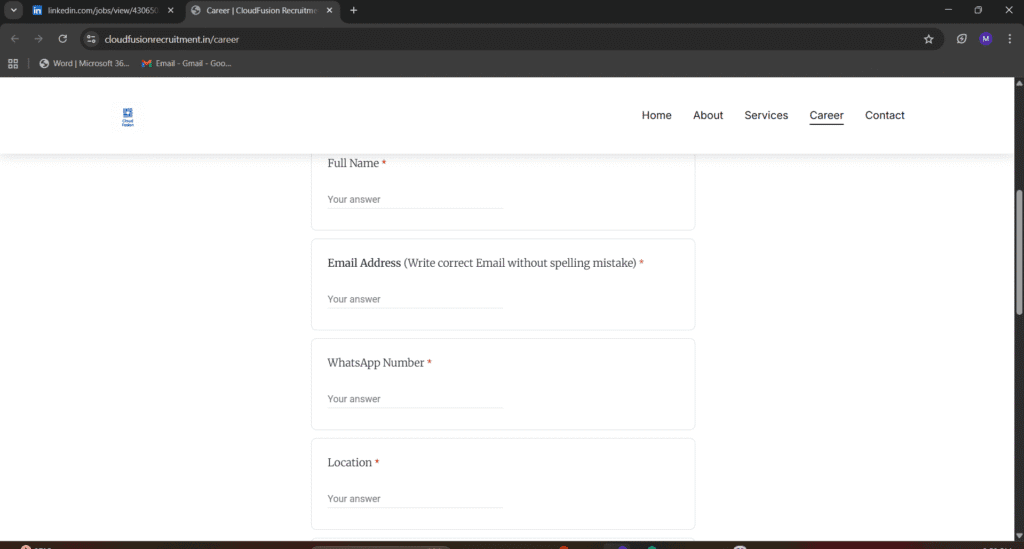This screenshot has height=549, width=1024.
Task: Open the apps grid in bookmarks bar
Action: click(x=13, y=63)
